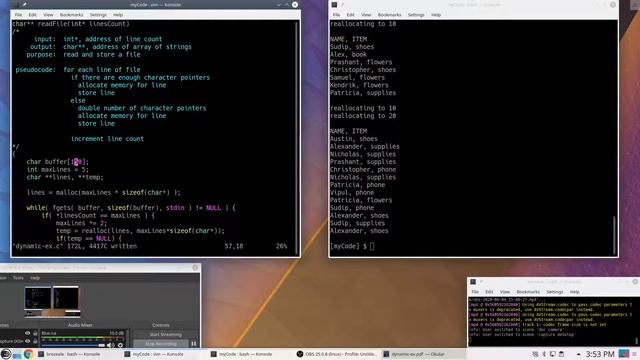The height and width of the screenshot is (360, 640).
Task: Click the display configuration tray icon
Action: coord(553,354)
